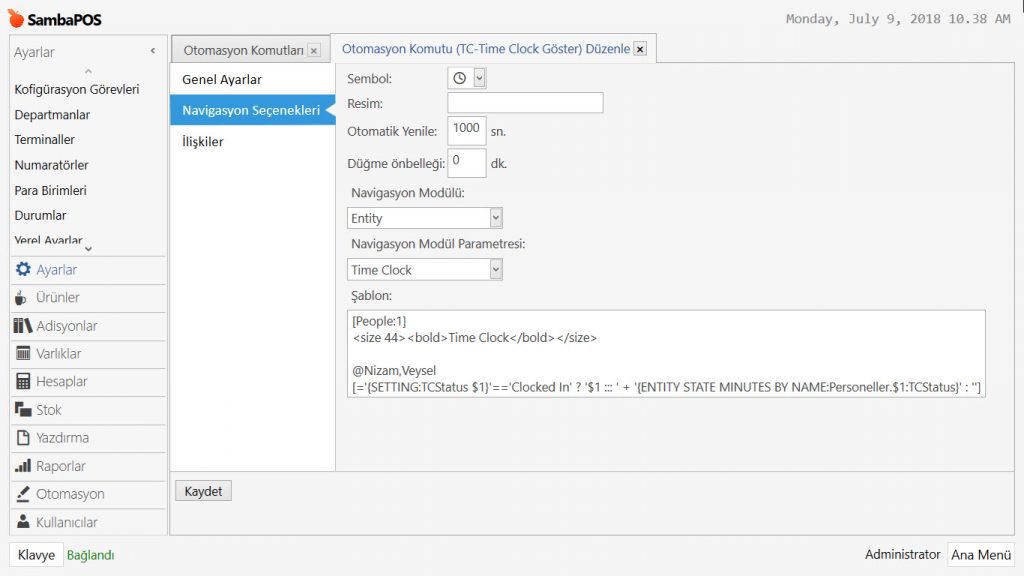This screenshot has height=576, width=1024.
Task: Click the Kullanıcılar person icon
Action: pyautogui.click(x=24, y=522)
